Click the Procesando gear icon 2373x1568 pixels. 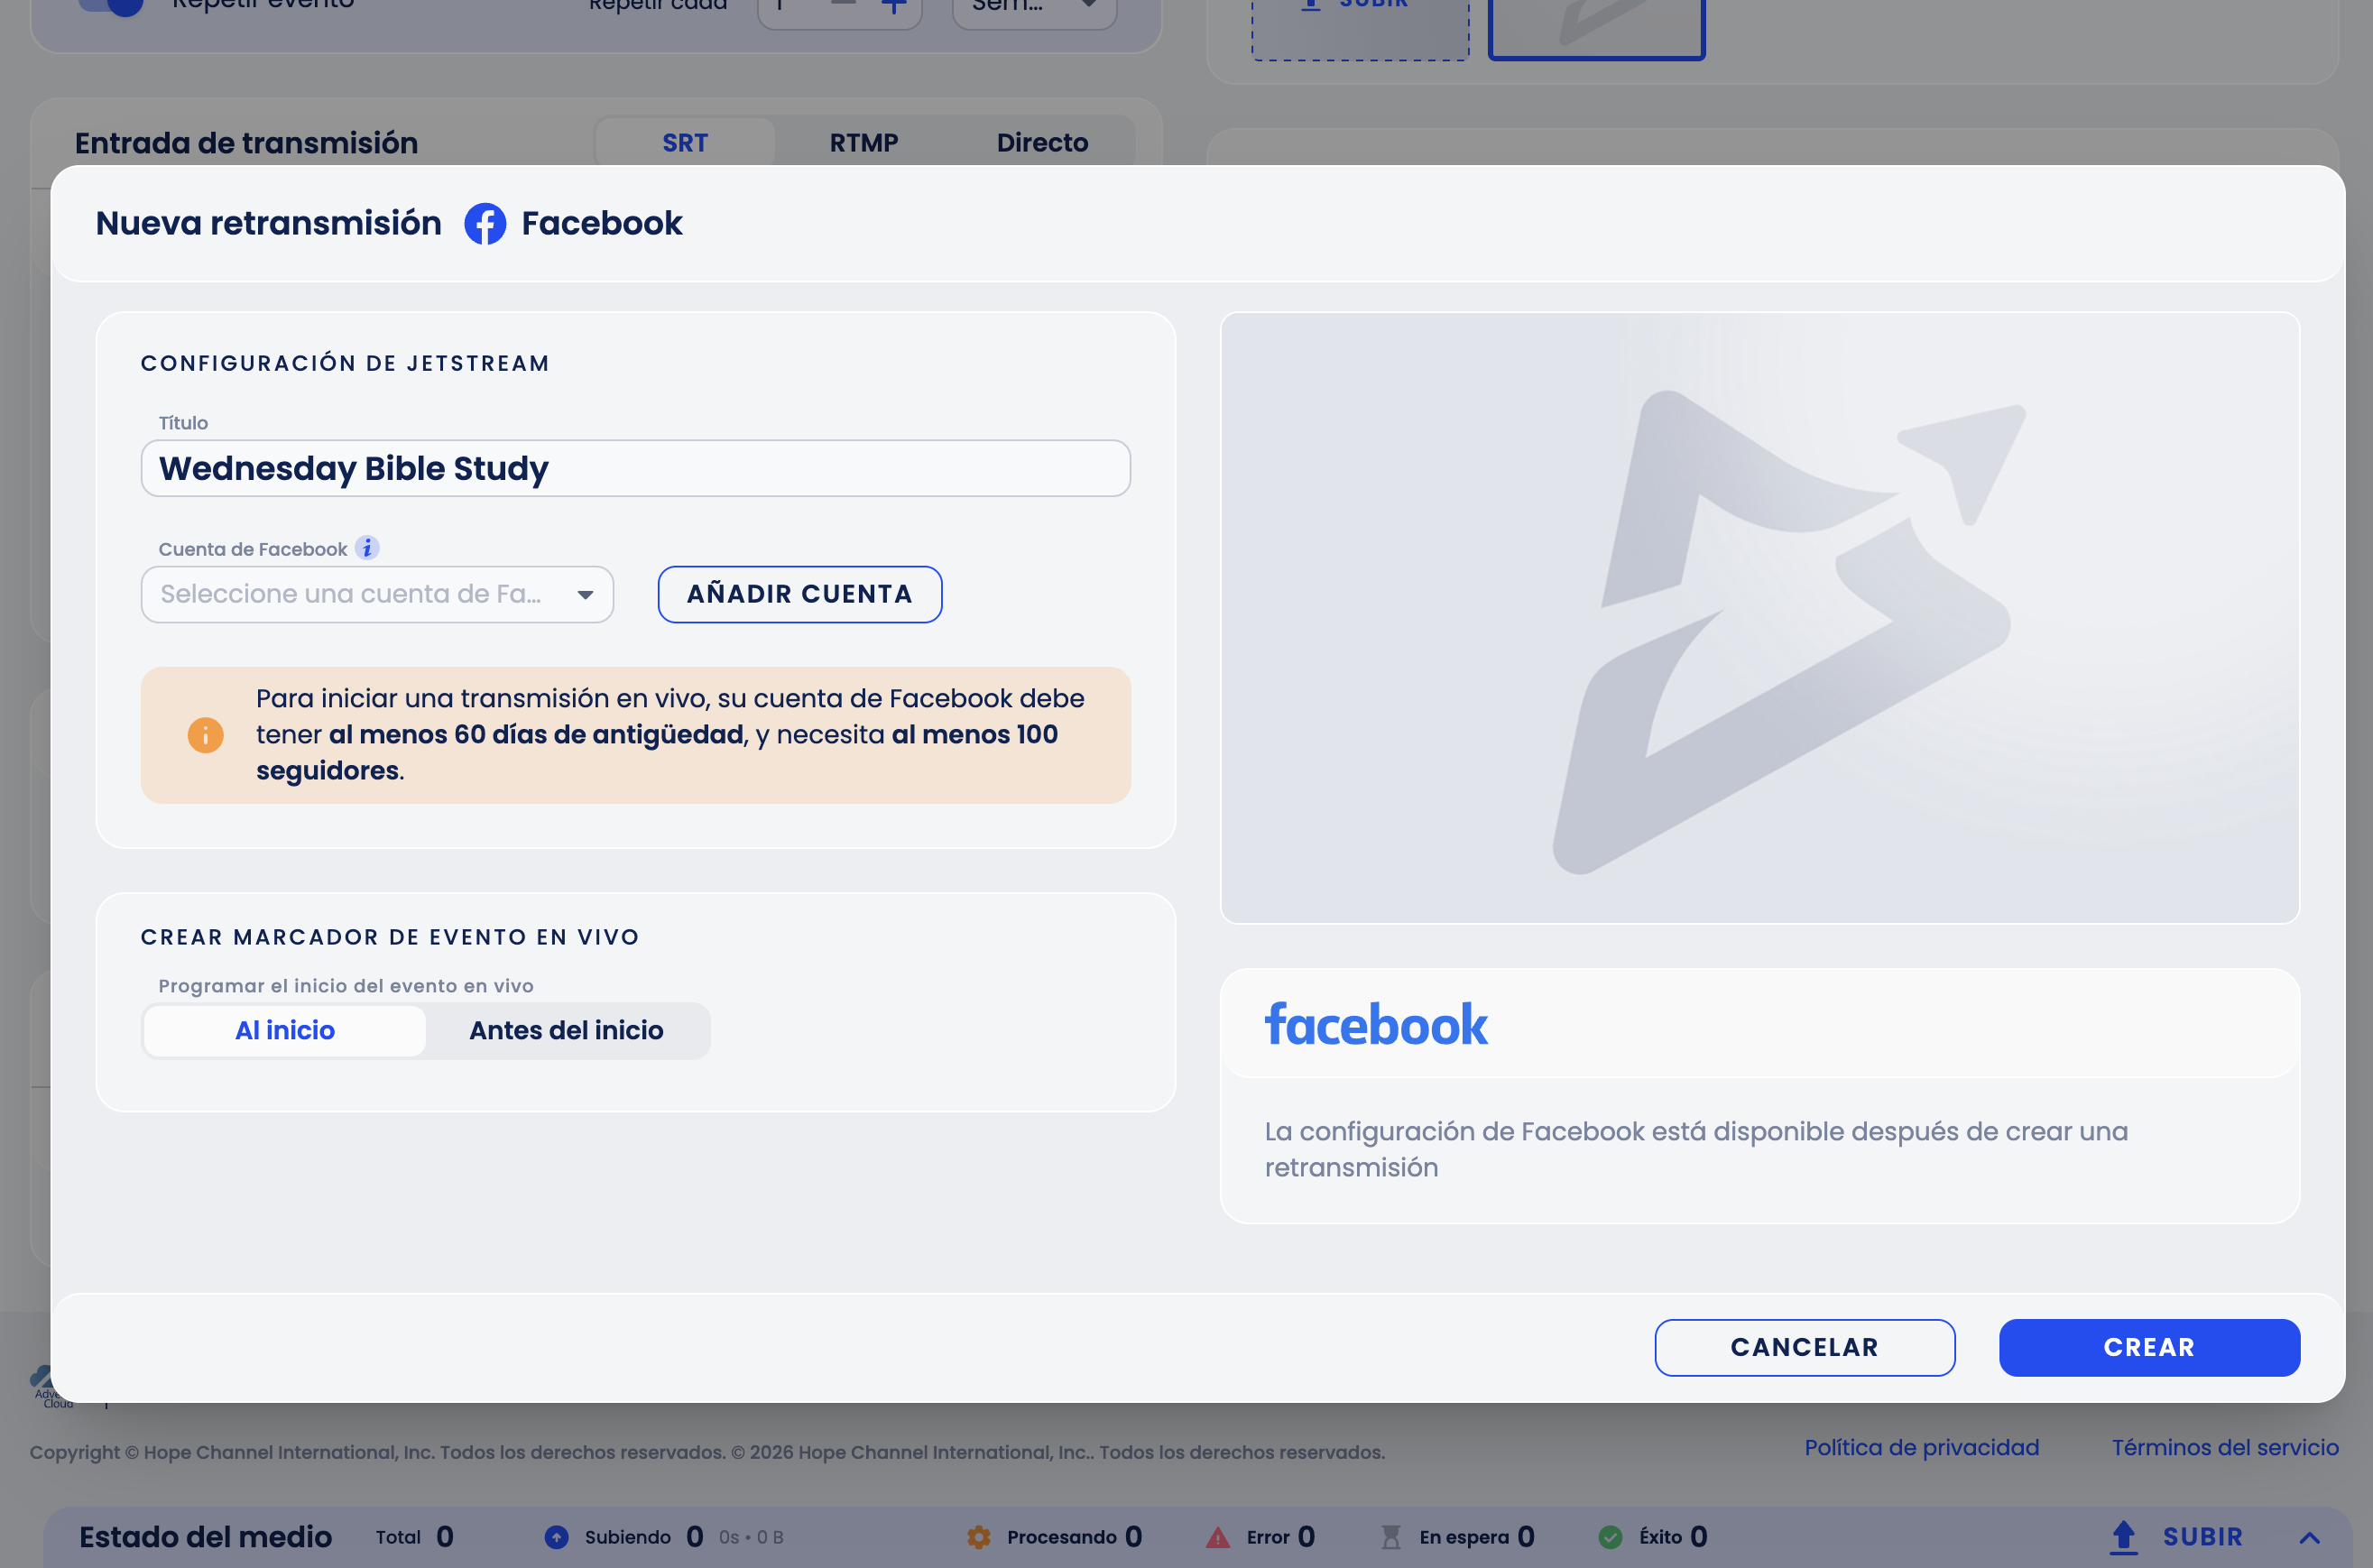tap(979, 1537)
